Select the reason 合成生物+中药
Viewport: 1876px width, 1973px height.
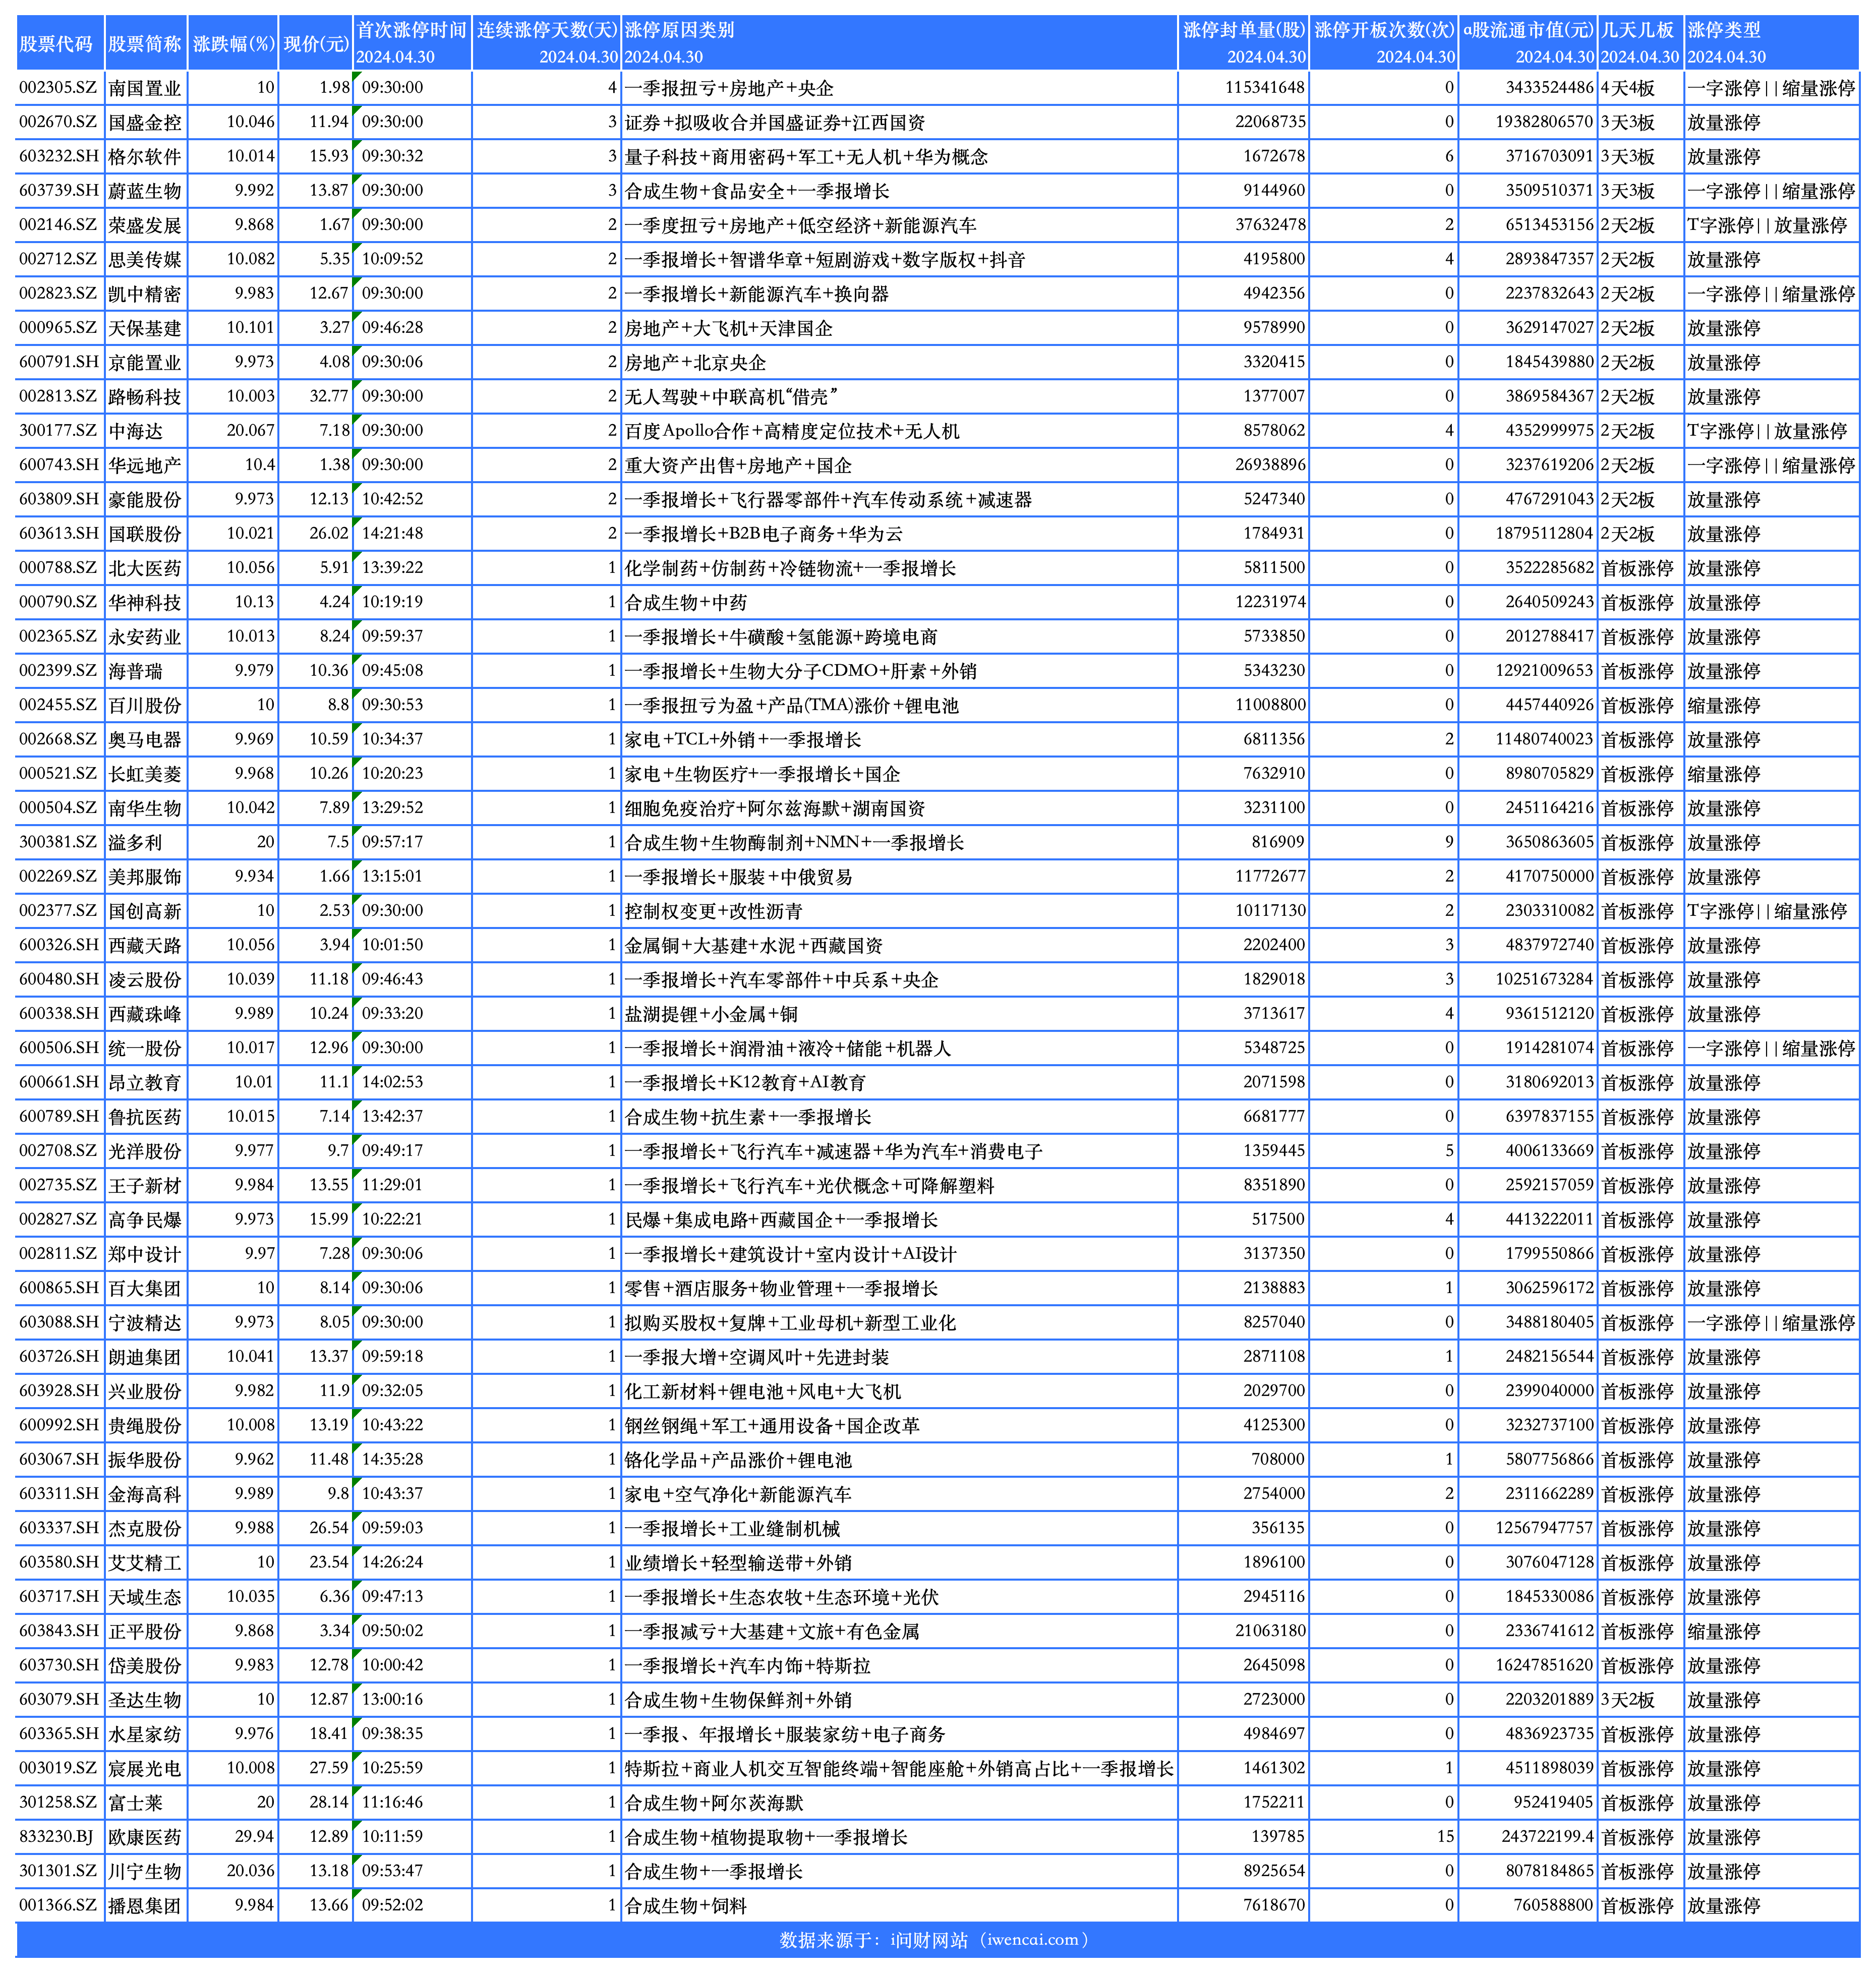point(686,602)
